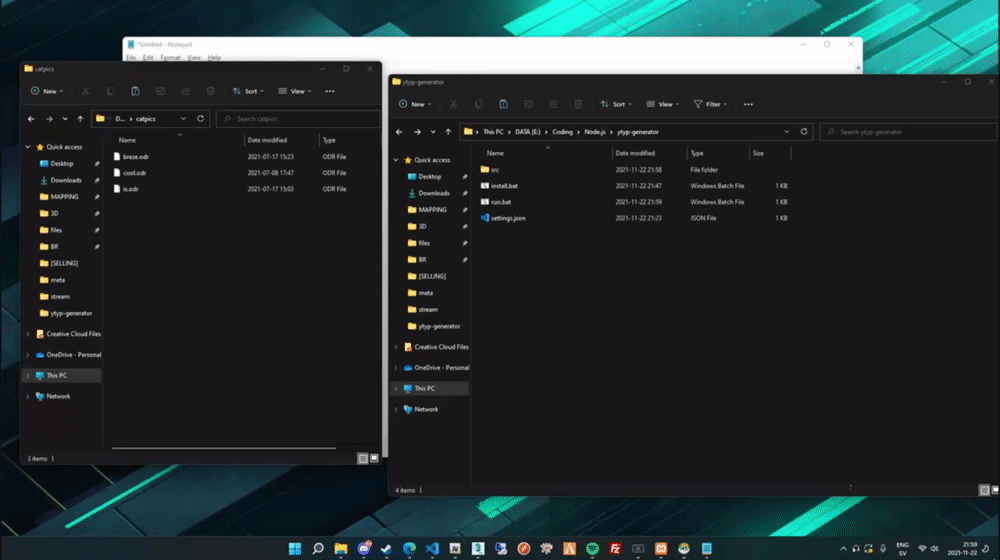Open more options in catpics toolbar

(330, 91)
